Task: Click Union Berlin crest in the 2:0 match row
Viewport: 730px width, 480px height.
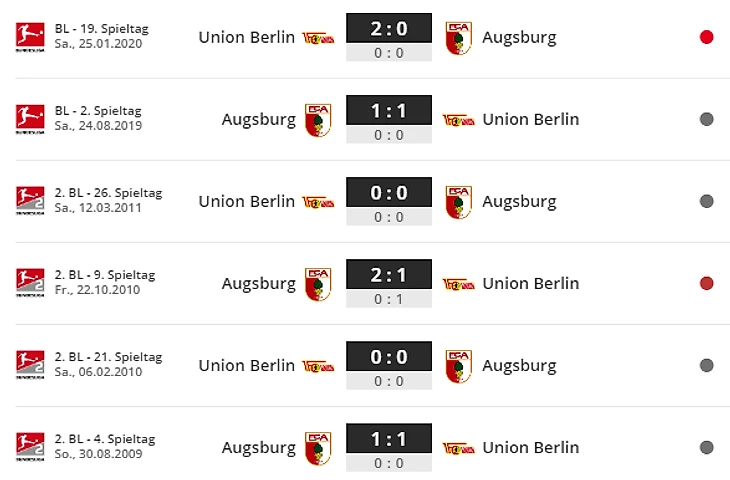Action: [318, 38]
